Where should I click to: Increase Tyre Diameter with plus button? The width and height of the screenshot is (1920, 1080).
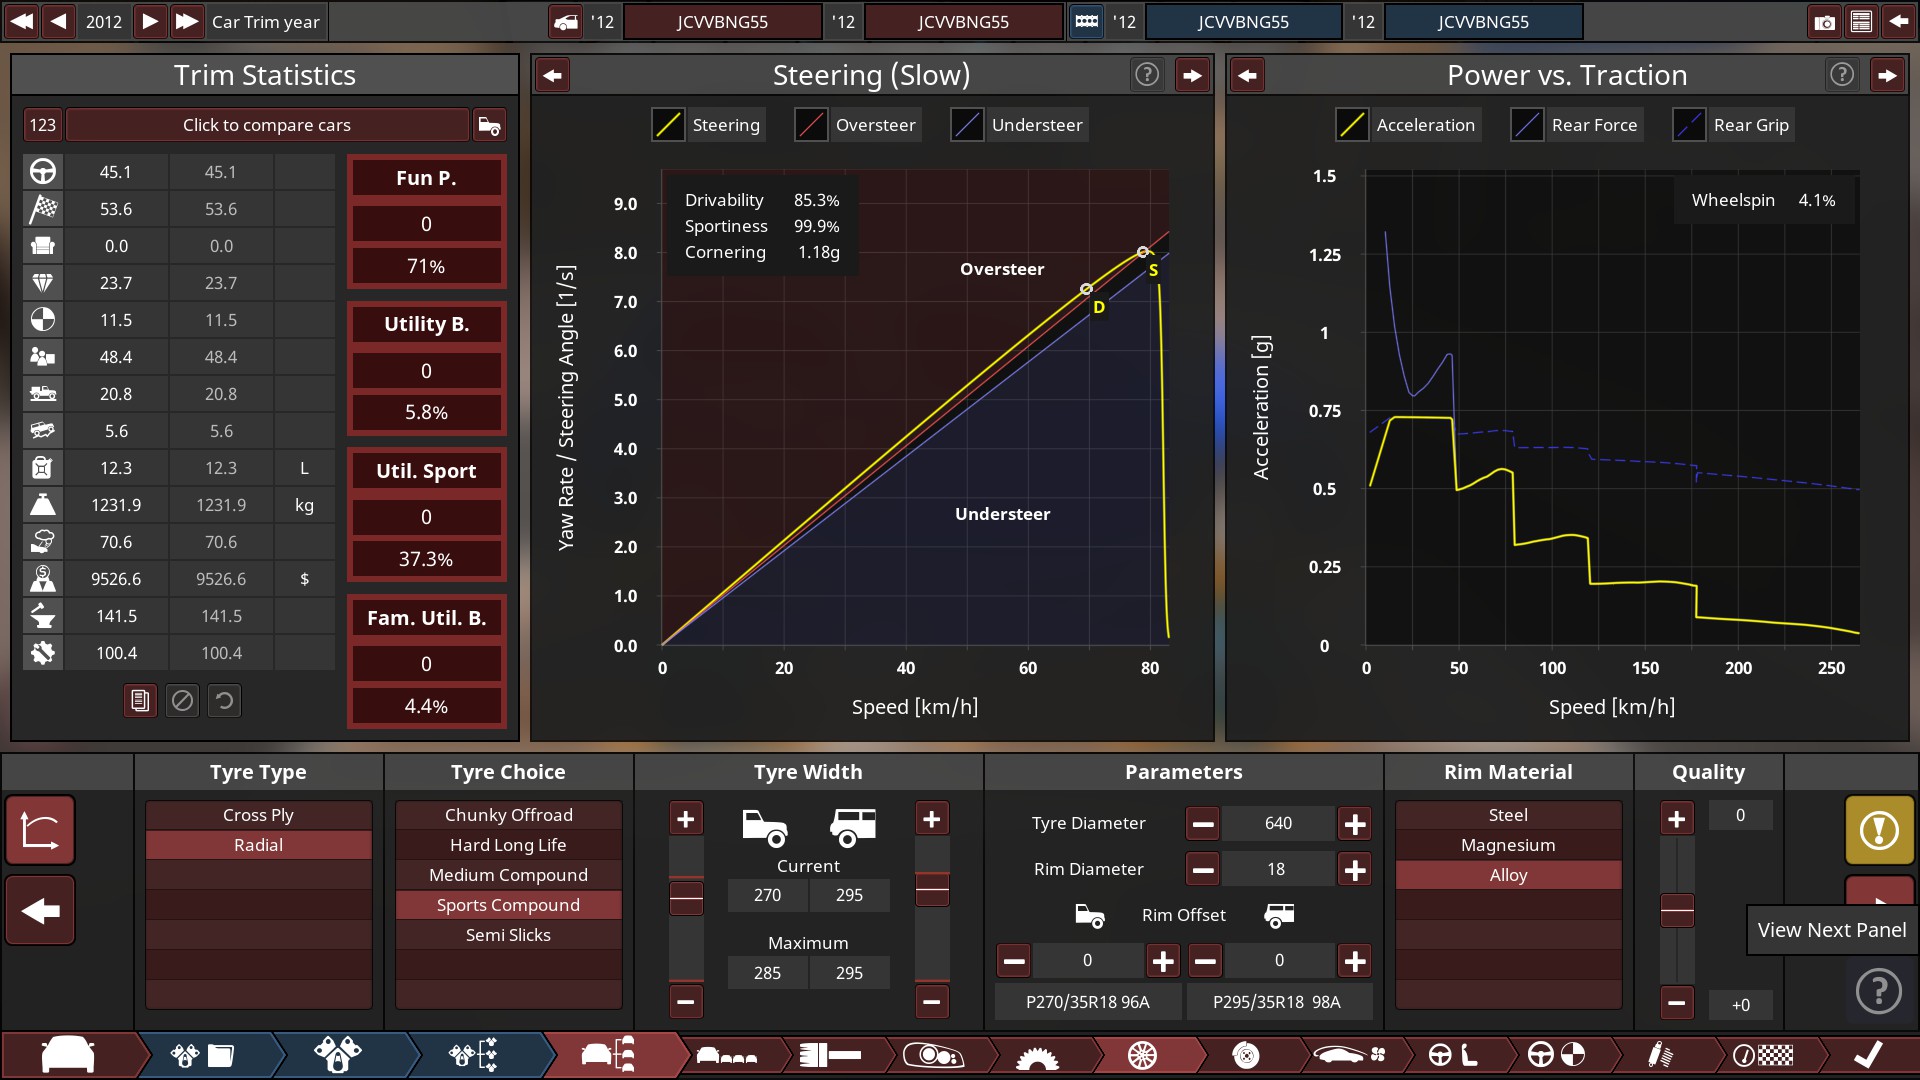(1355, 824)
